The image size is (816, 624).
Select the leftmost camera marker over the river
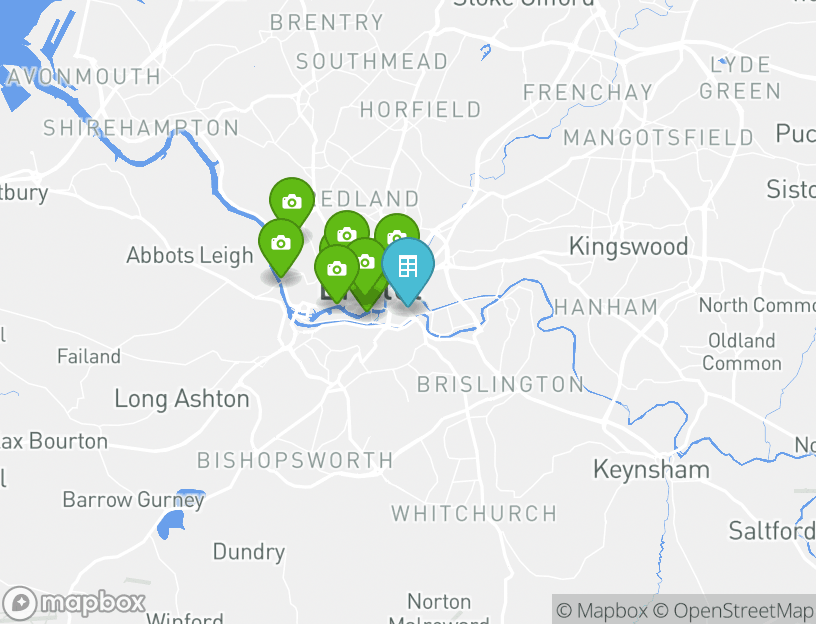point(281,245)
